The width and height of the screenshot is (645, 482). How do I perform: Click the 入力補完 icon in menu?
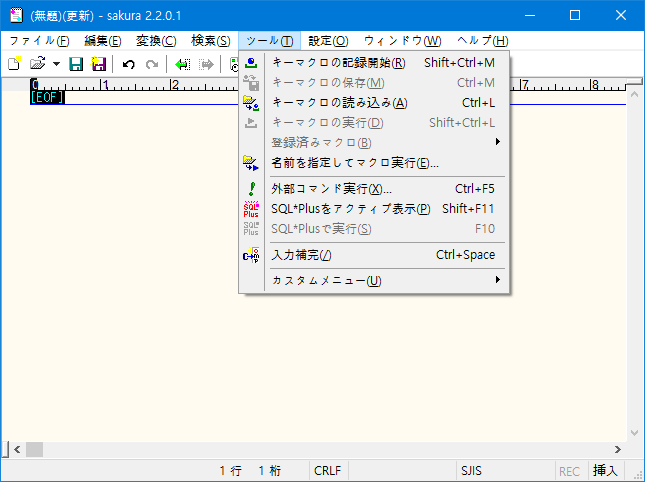pyautogui.click(x=251, y=255)
